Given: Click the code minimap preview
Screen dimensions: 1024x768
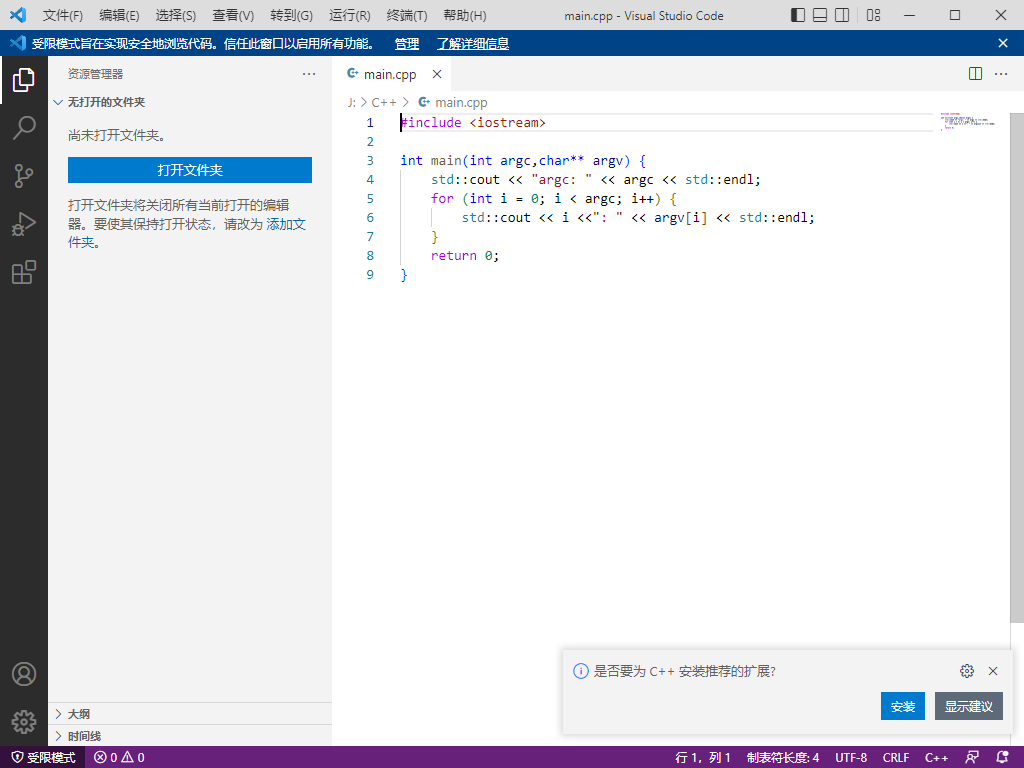Looking at the screenshot, I should (966, 122).
